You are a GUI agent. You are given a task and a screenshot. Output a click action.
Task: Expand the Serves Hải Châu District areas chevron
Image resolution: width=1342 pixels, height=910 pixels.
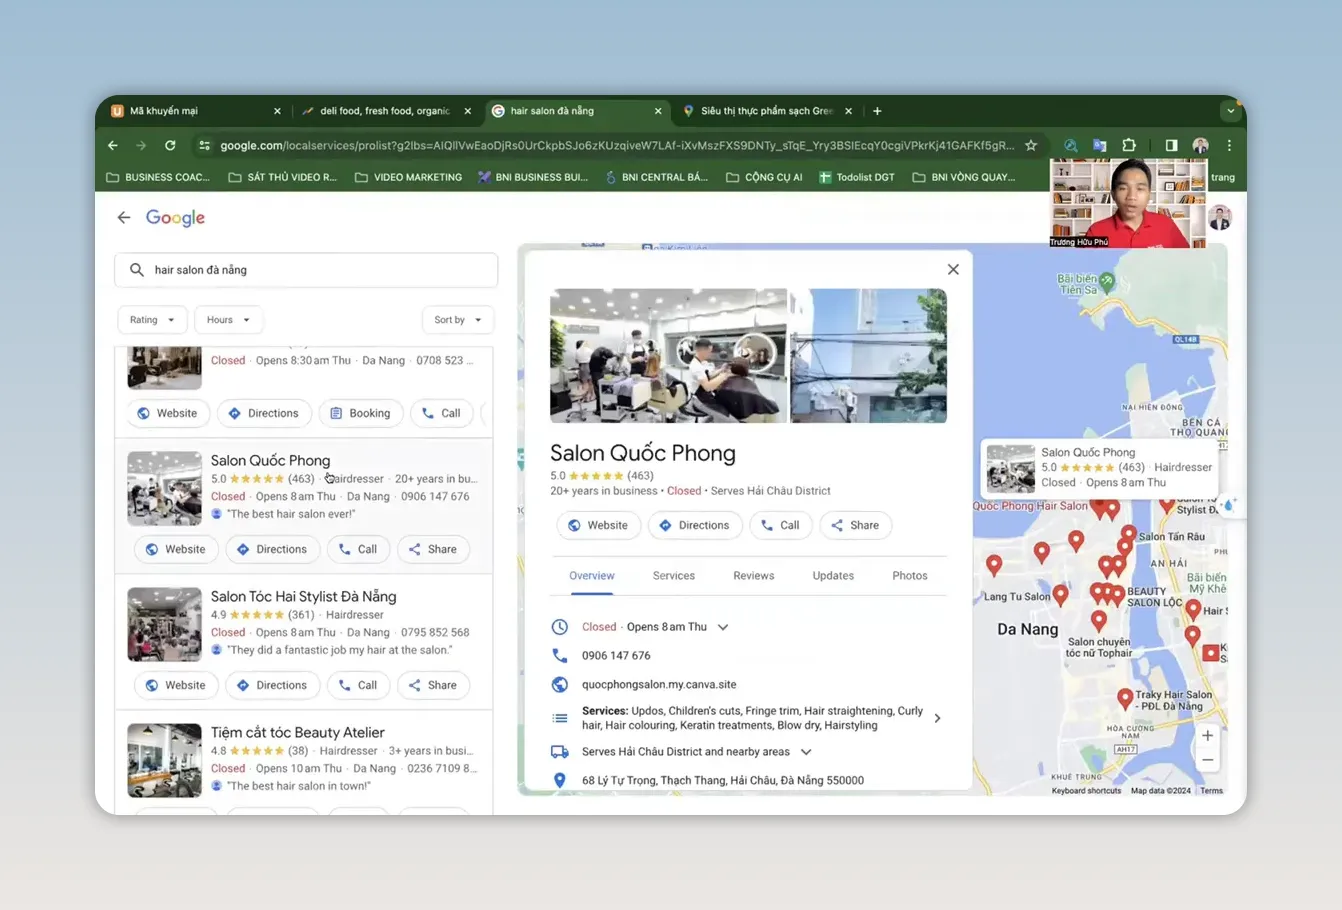pos(806,752)
